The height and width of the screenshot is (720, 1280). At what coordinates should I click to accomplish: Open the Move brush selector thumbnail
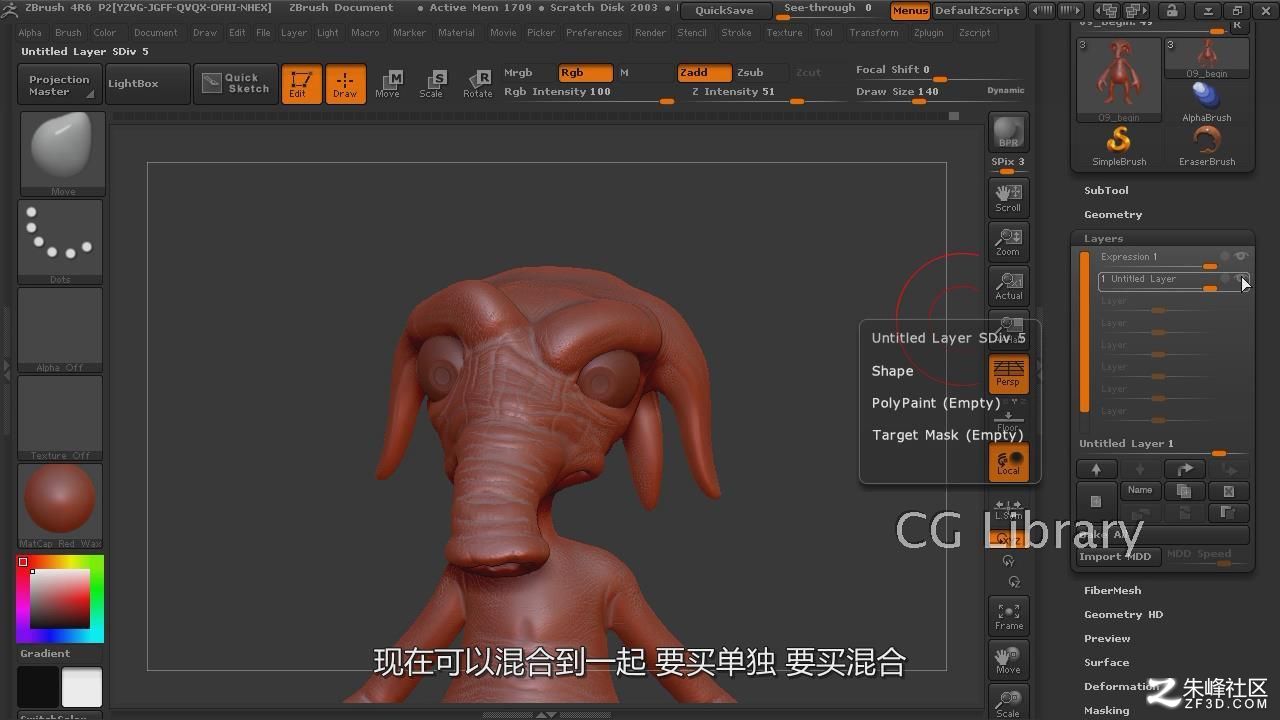62,153
